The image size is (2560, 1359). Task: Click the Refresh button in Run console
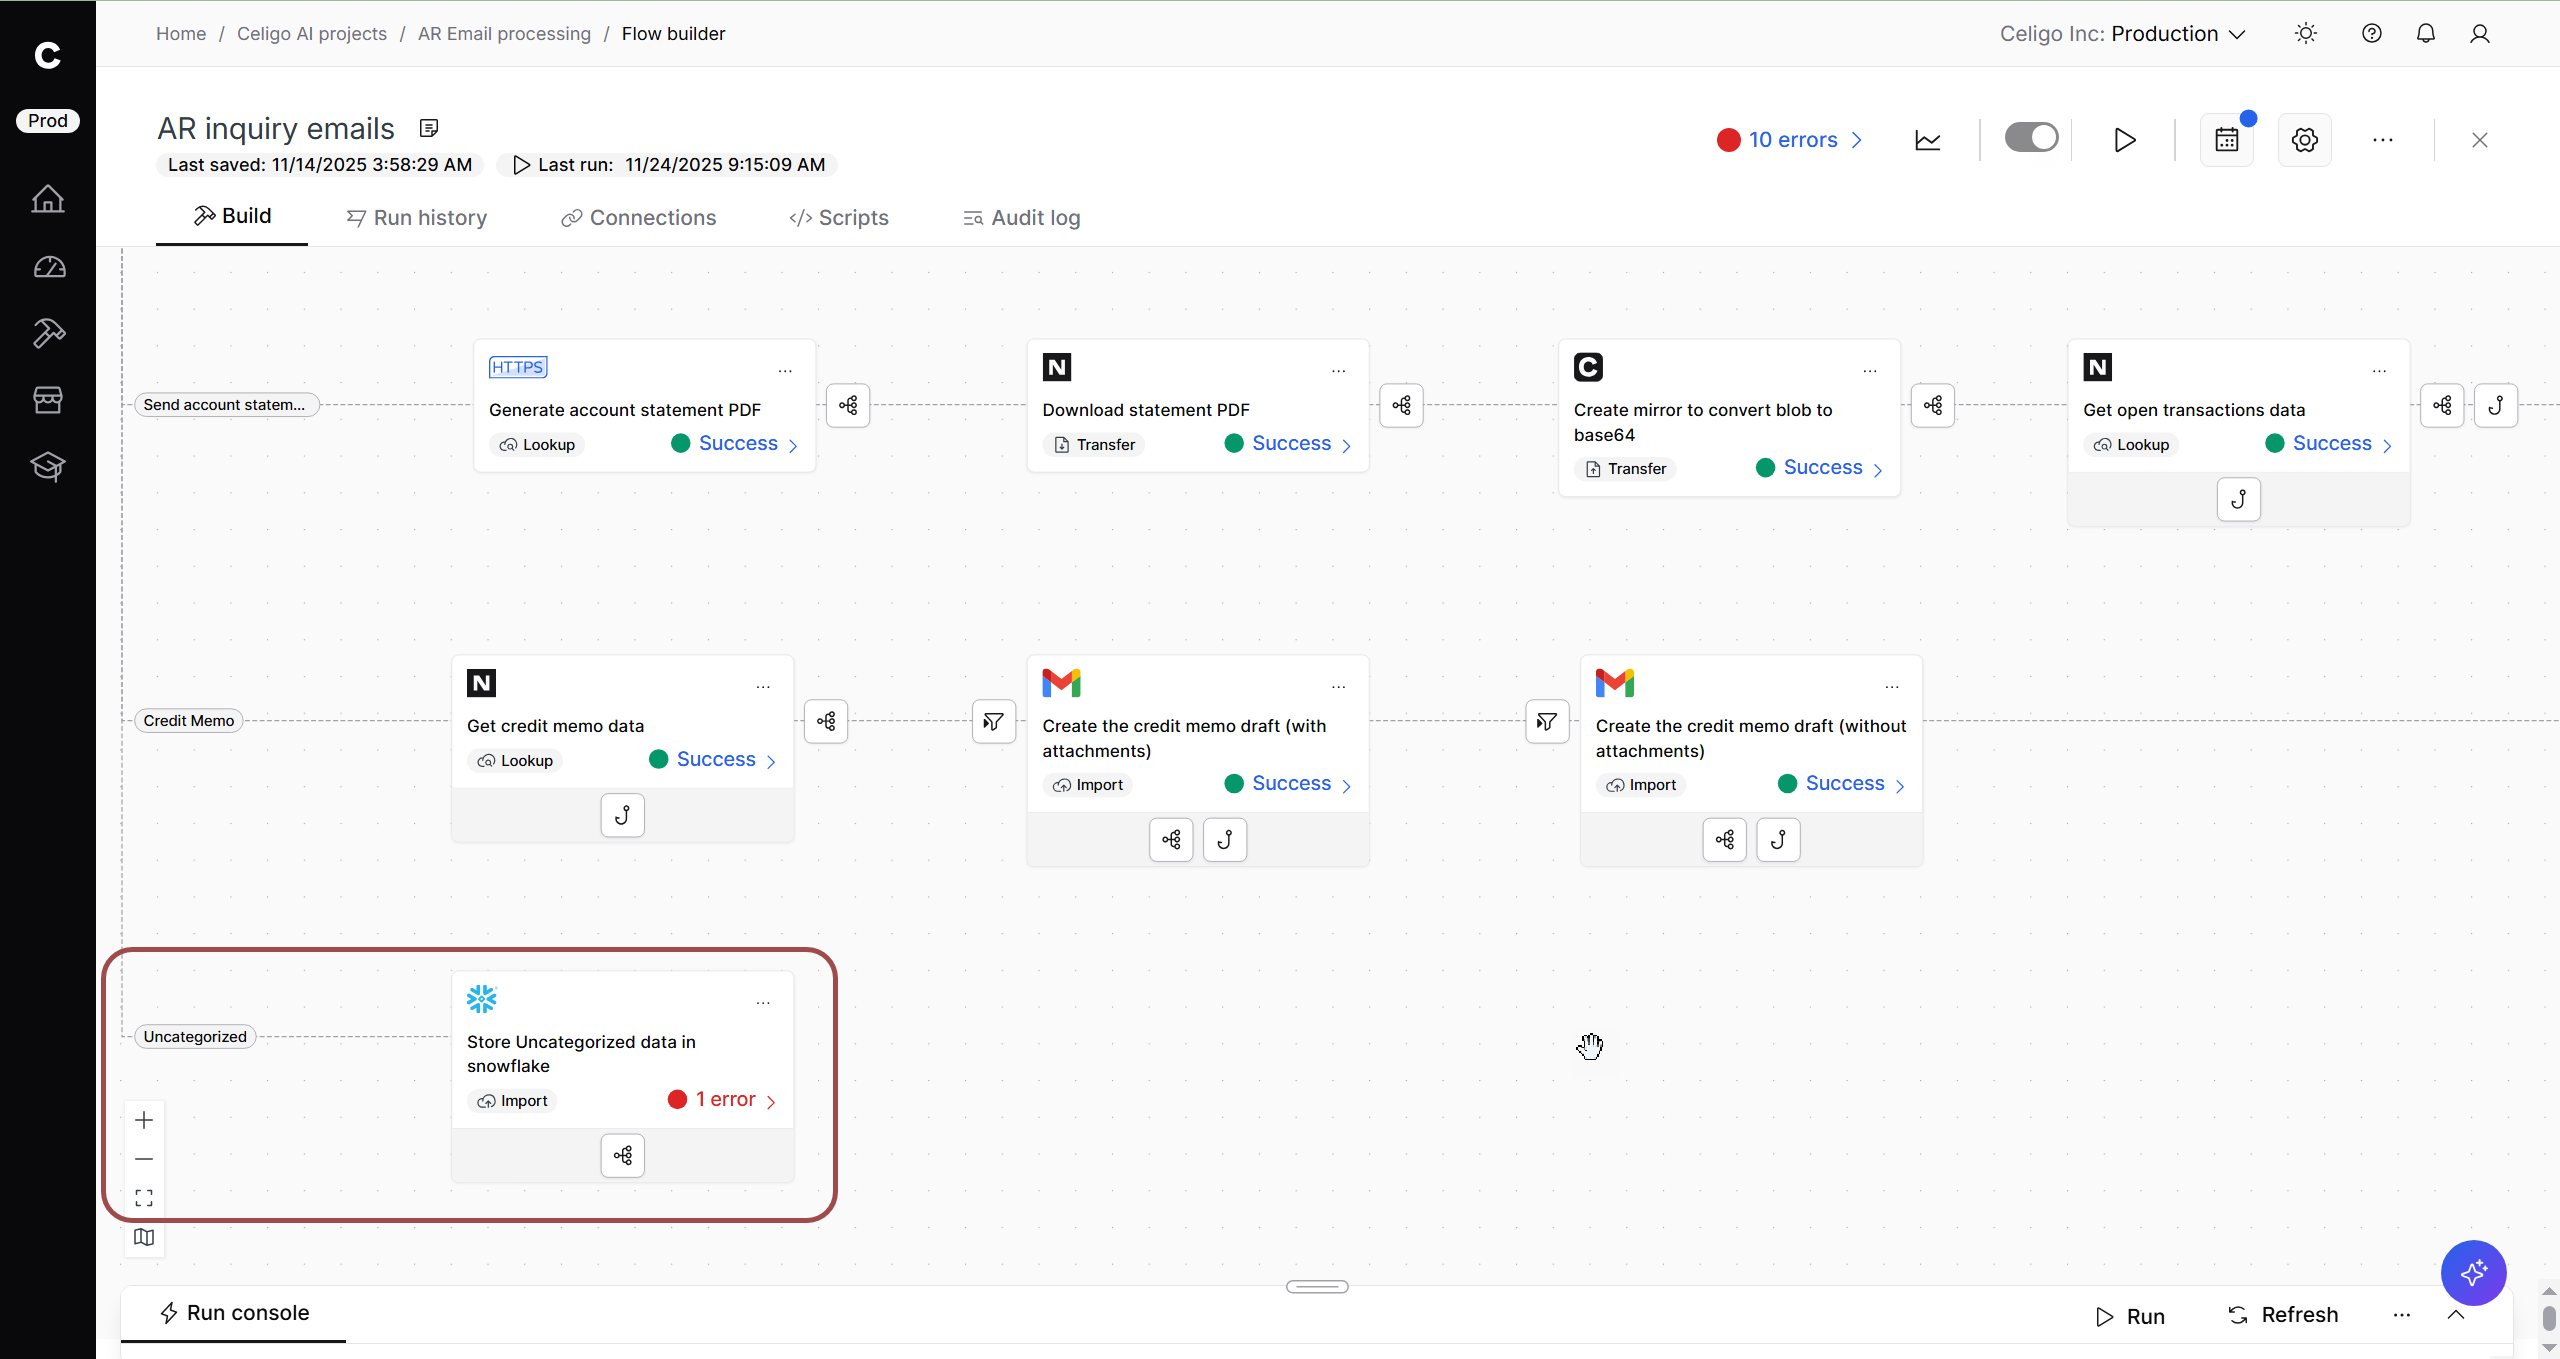tap(2283, 1315)
